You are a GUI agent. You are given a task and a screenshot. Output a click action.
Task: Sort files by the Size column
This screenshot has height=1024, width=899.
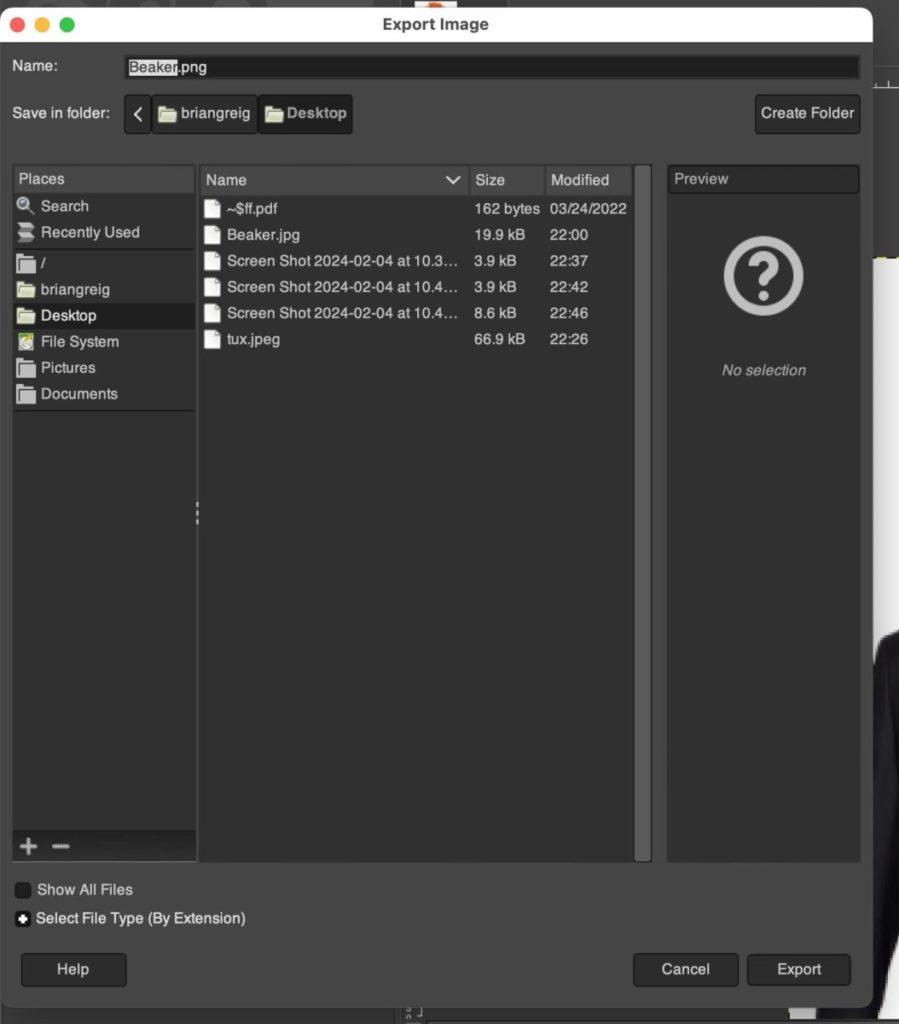pos(506,180)
